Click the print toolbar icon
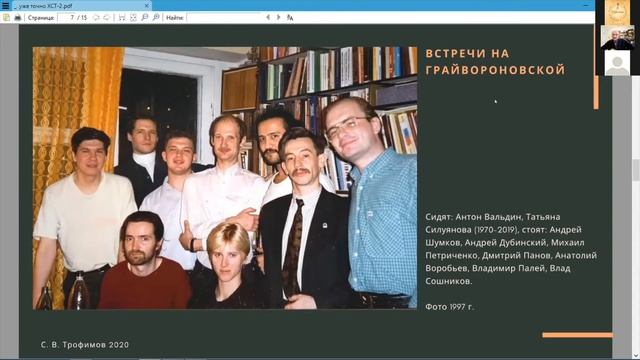This screenshot has height=360, width=640. point(18,18)
